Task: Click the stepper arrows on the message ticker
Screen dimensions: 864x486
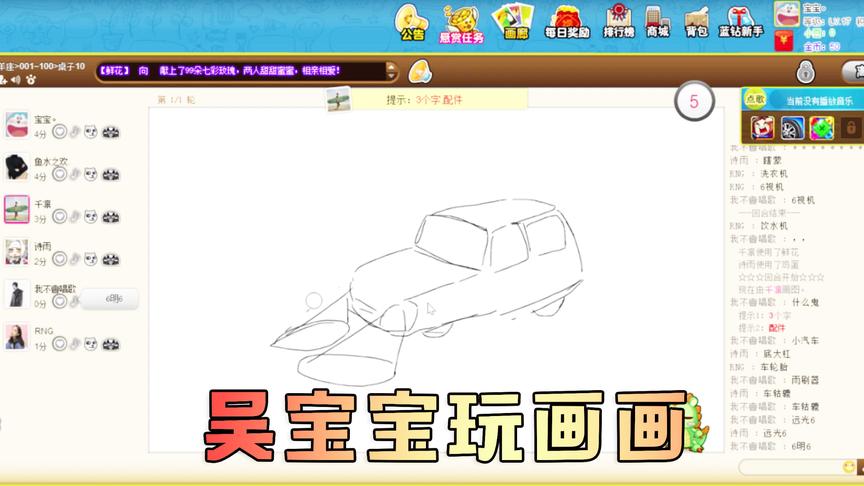Action: tap(391, 71)
